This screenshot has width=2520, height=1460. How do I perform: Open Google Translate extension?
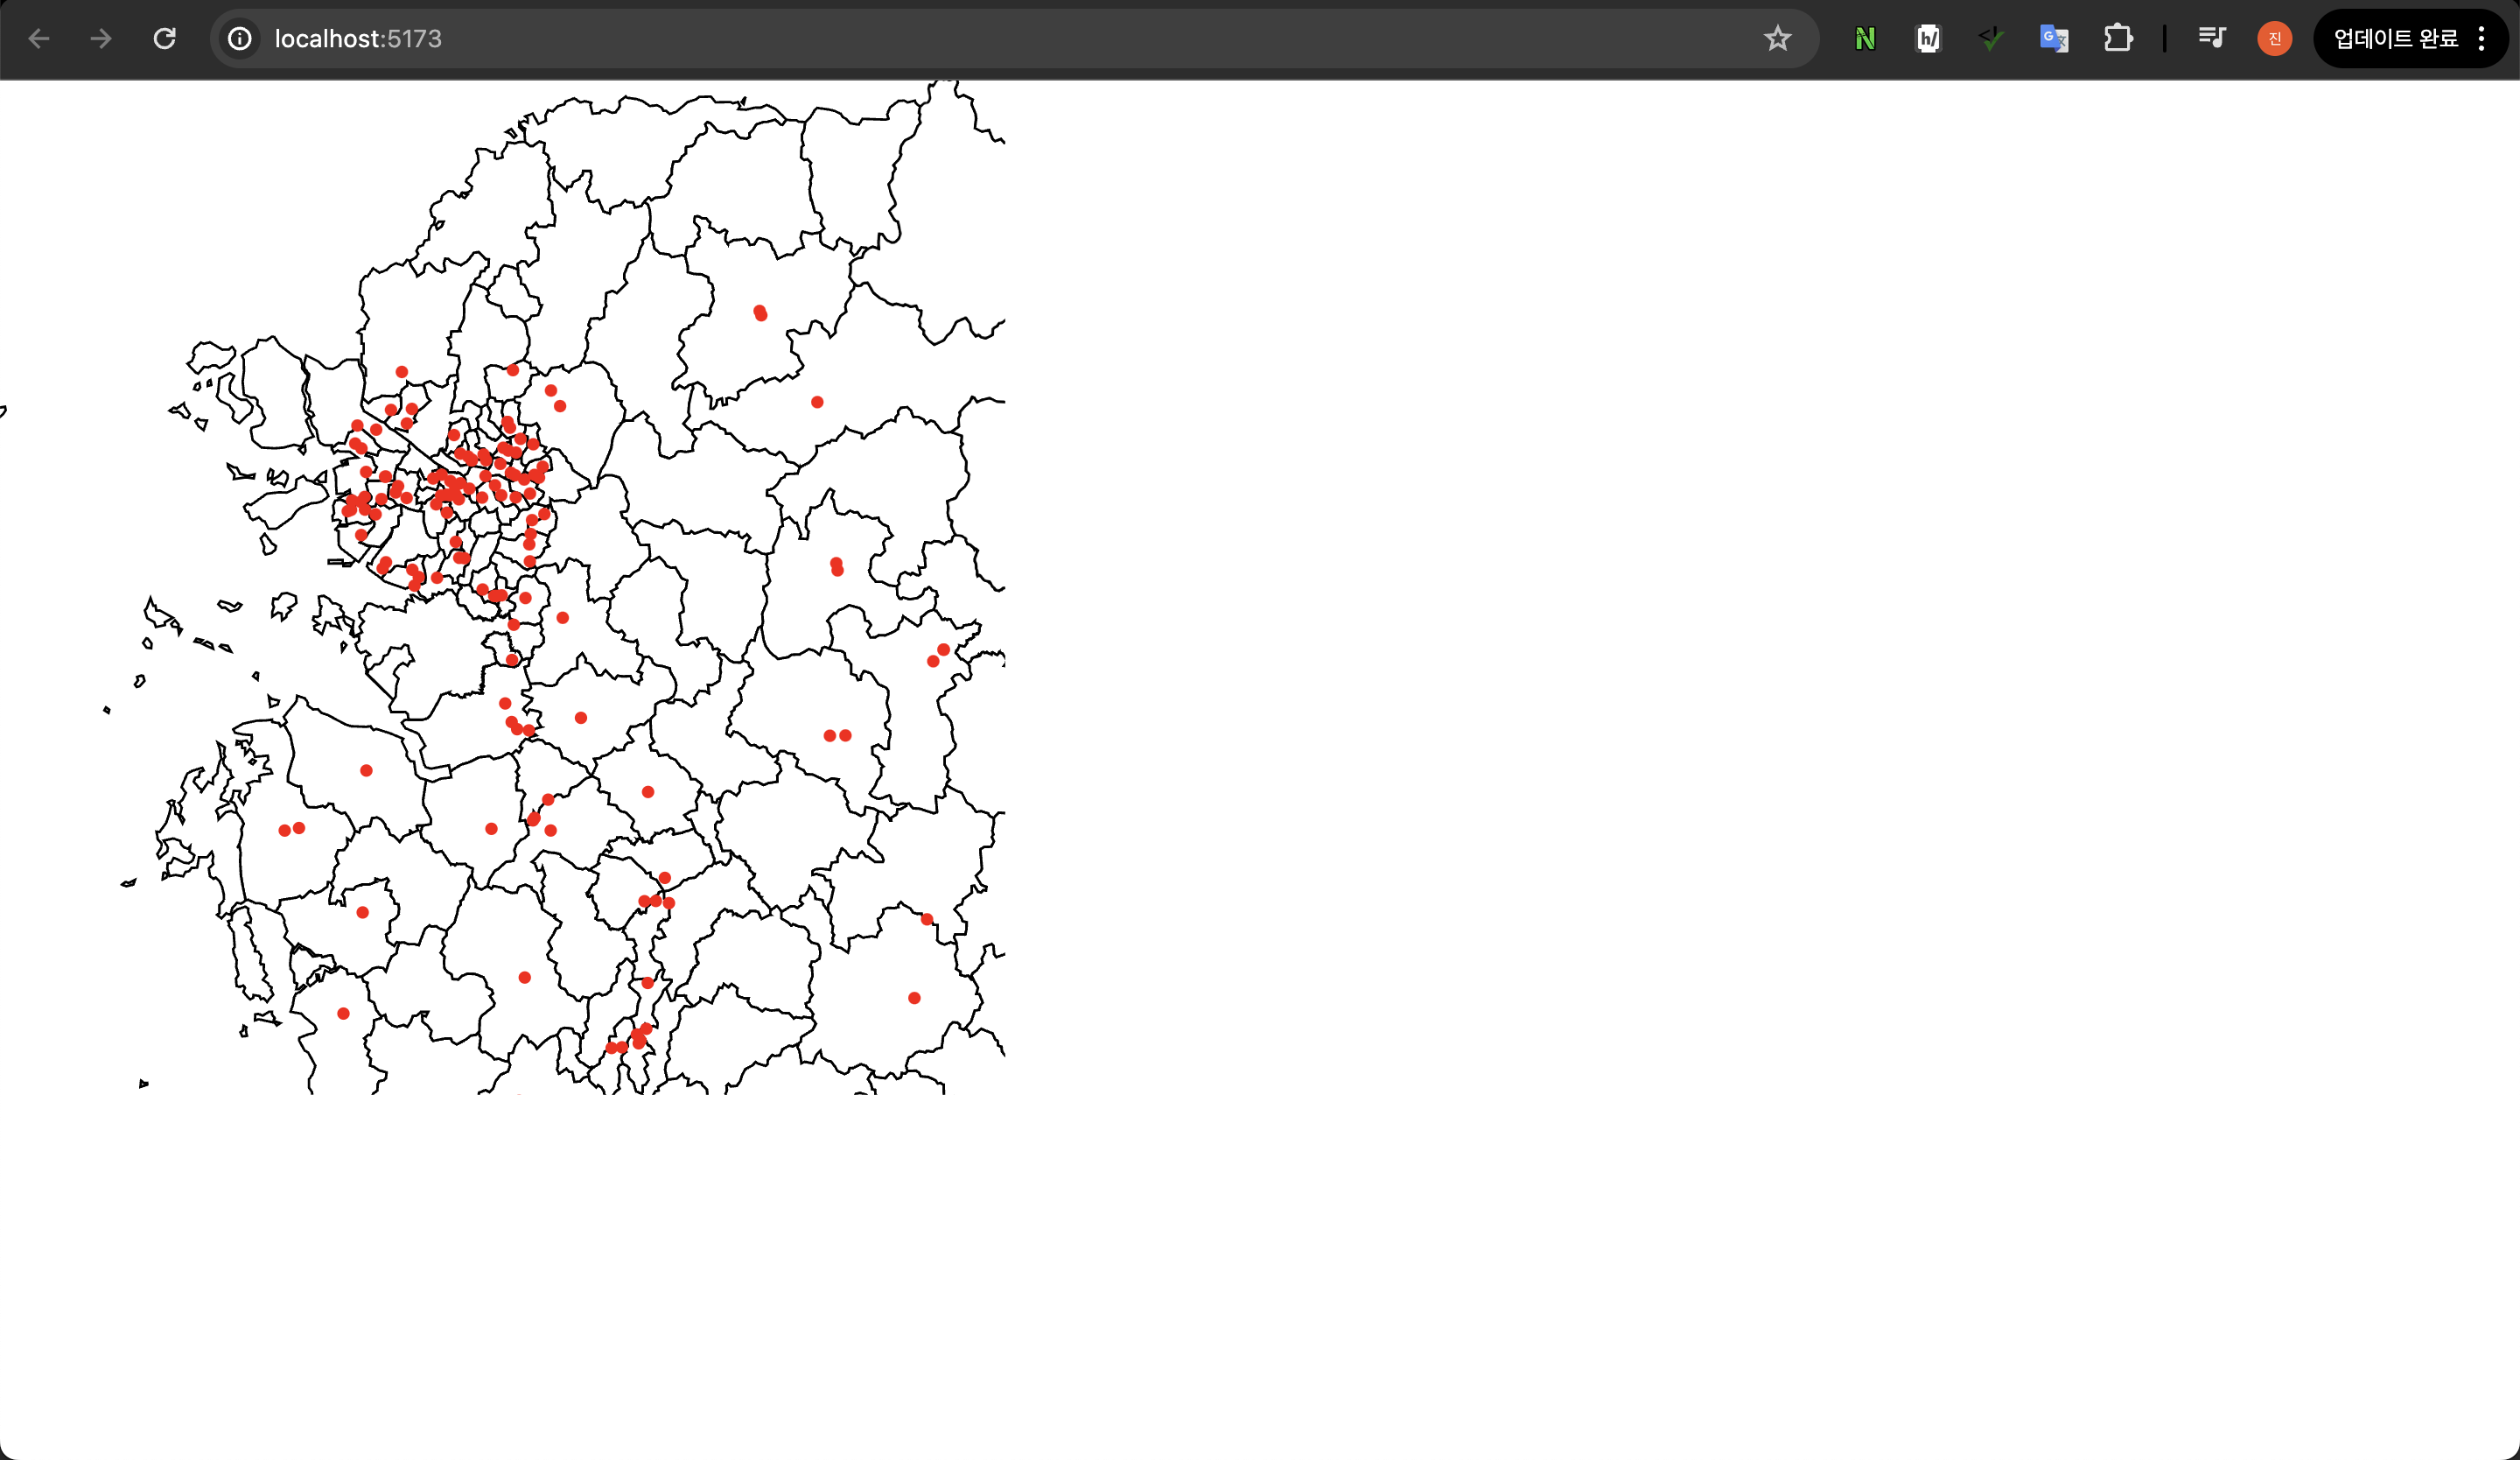[x=2054, y=39]
